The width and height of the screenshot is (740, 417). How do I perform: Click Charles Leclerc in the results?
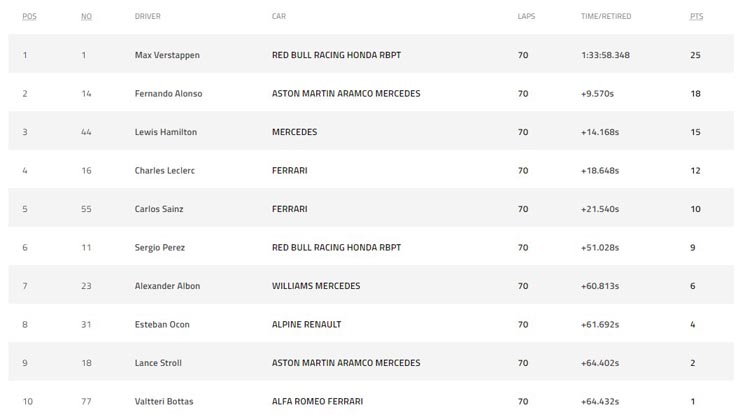[165, 171]
